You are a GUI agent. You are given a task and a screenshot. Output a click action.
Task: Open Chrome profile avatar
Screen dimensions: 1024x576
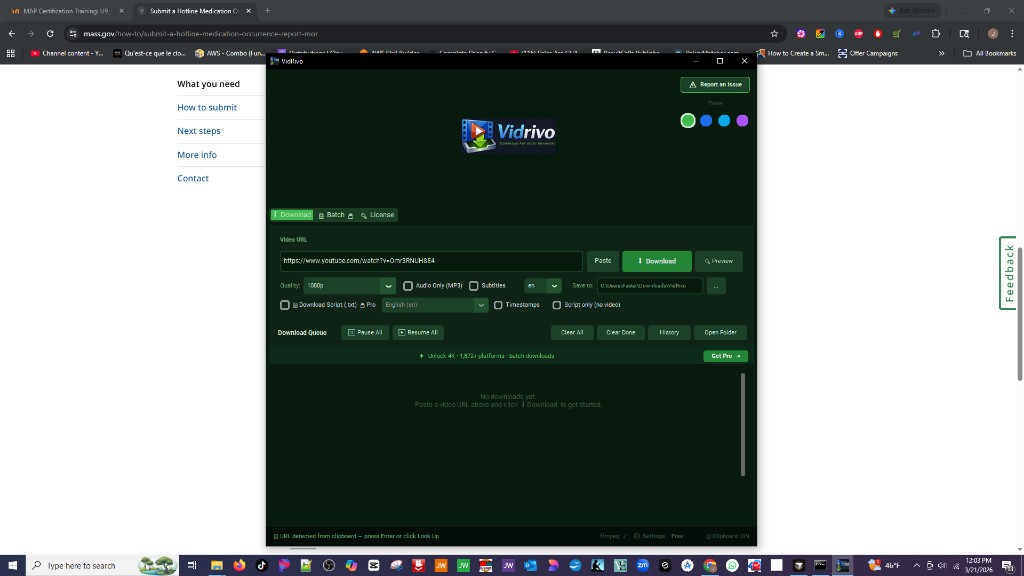pyautogui.click(x=993, y=33)
